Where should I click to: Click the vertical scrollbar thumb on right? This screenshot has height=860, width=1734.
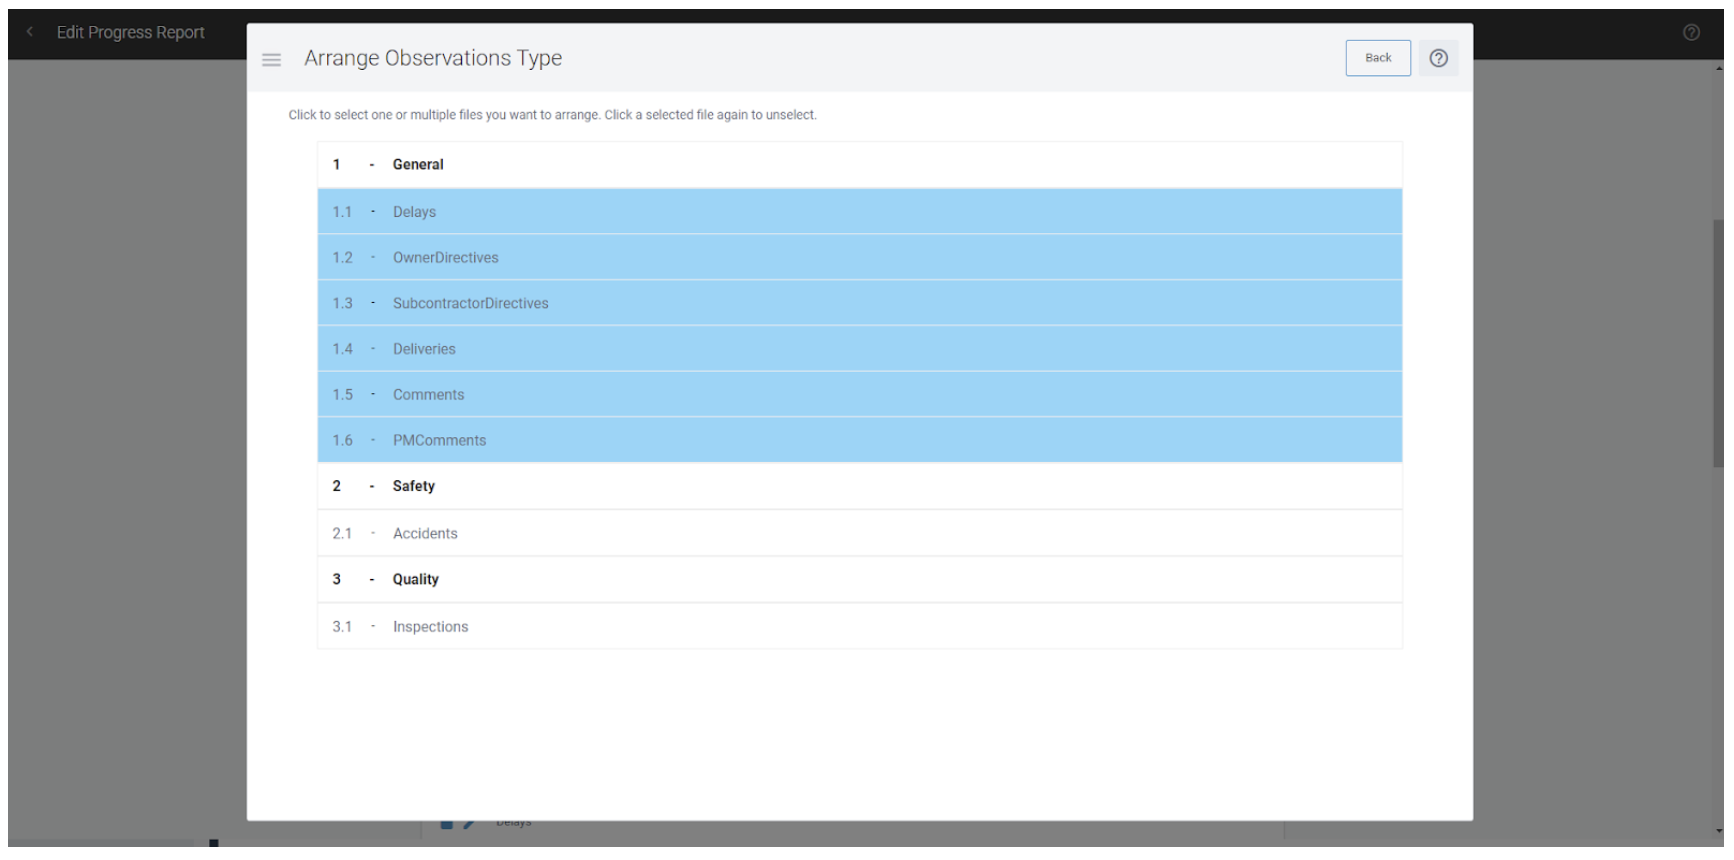click(x=1718, y=340)
